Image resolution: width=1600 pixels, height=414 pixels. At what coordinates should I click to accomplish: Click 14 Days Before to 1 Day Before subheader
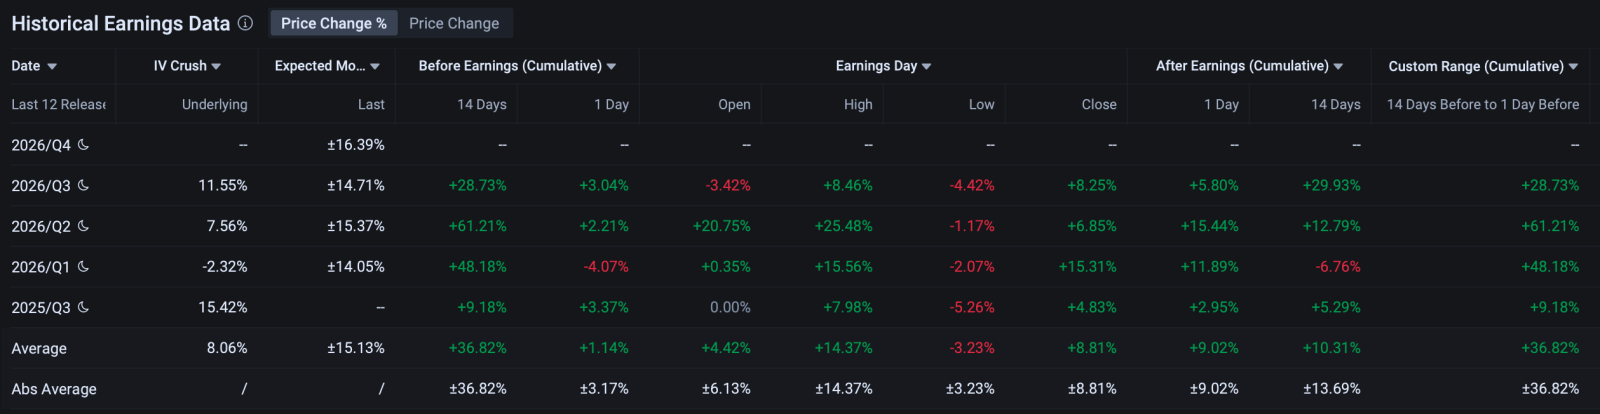1483,104
